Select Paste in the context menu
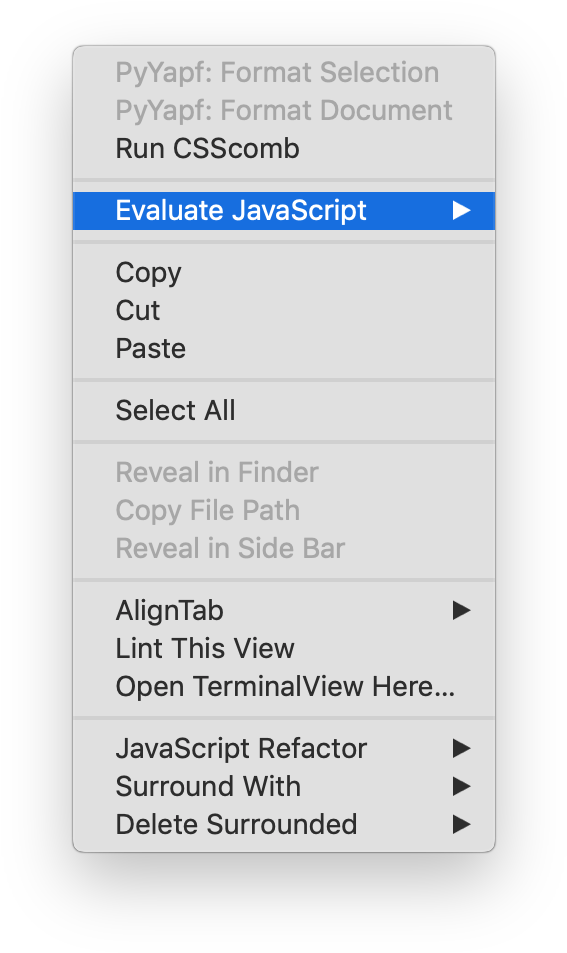The image size is (567, 953). [x=284, y=348]
